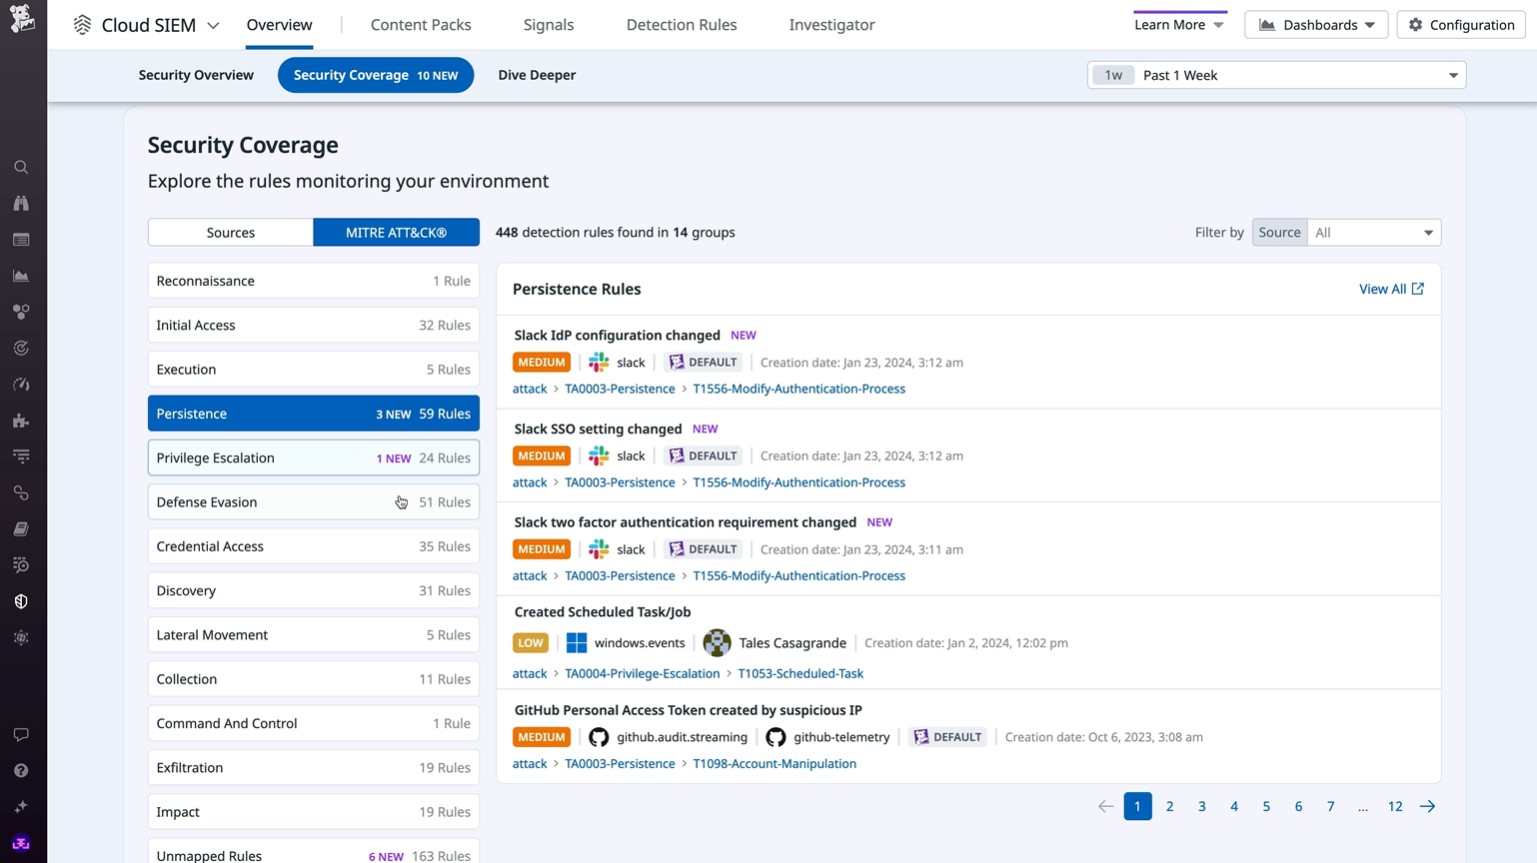Select the metrics graph icon in sidebar
This screenshot has height=863, width=1537.
coord(20,275)
